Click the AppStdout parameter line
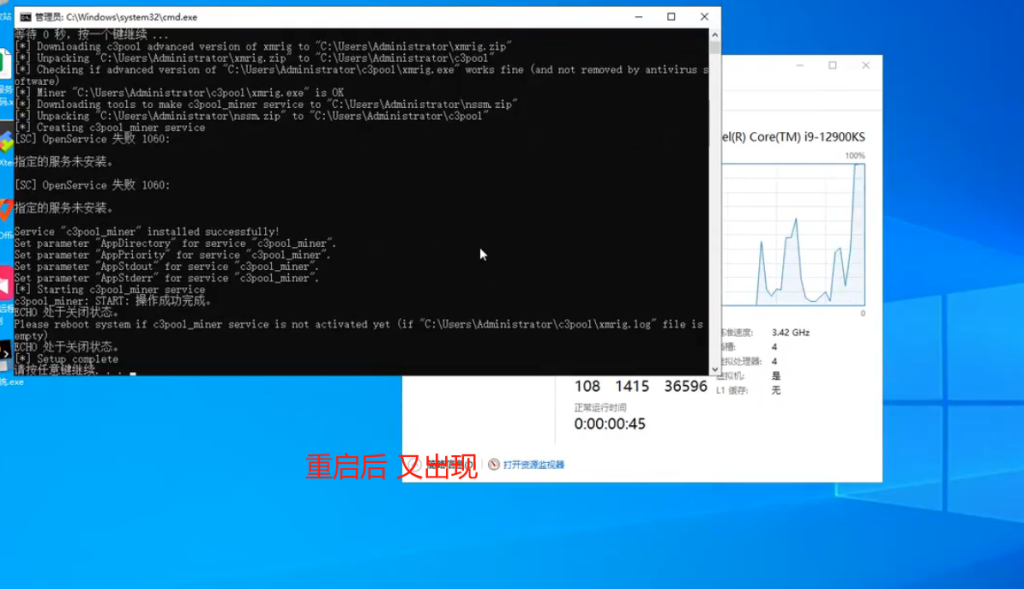Viewport: 1024px width, 589px height. point(167,266)
